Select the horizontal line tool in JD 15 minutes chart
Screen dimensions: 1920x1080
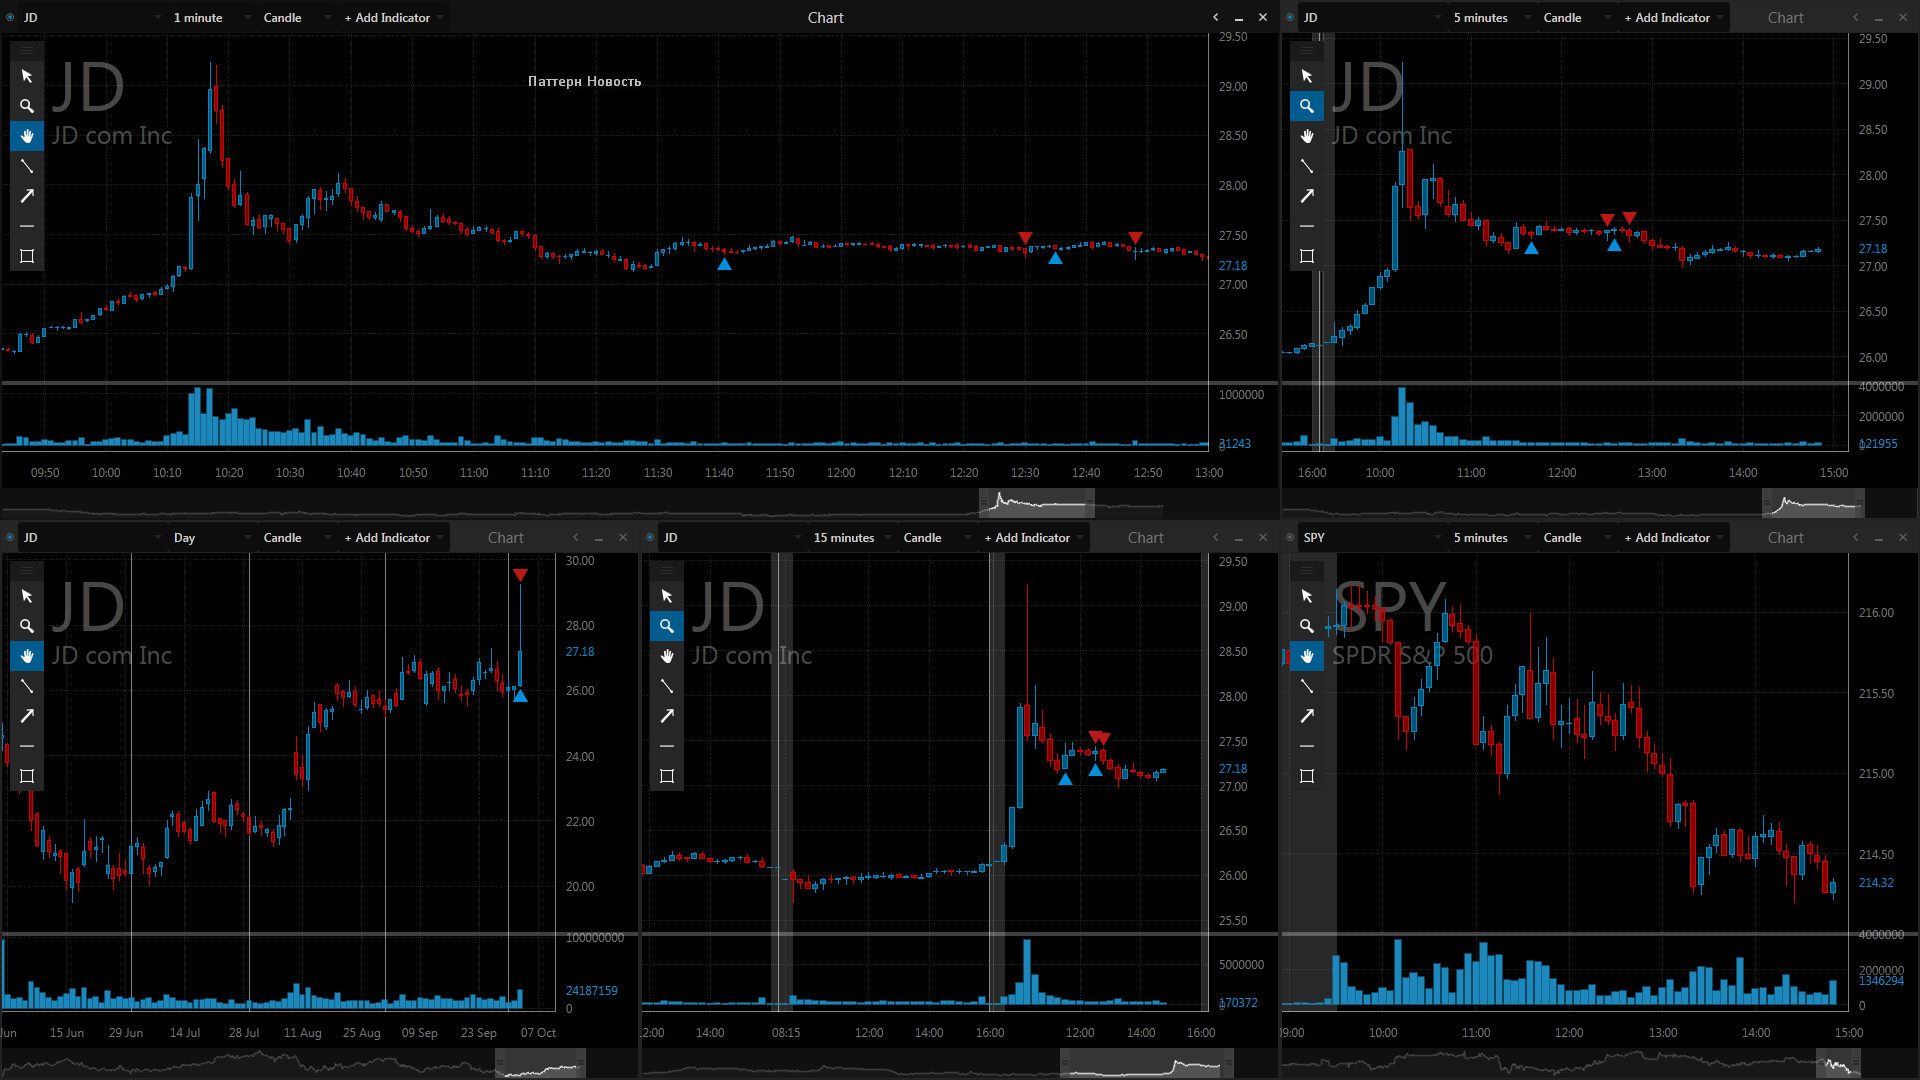[x=667, y=746]
